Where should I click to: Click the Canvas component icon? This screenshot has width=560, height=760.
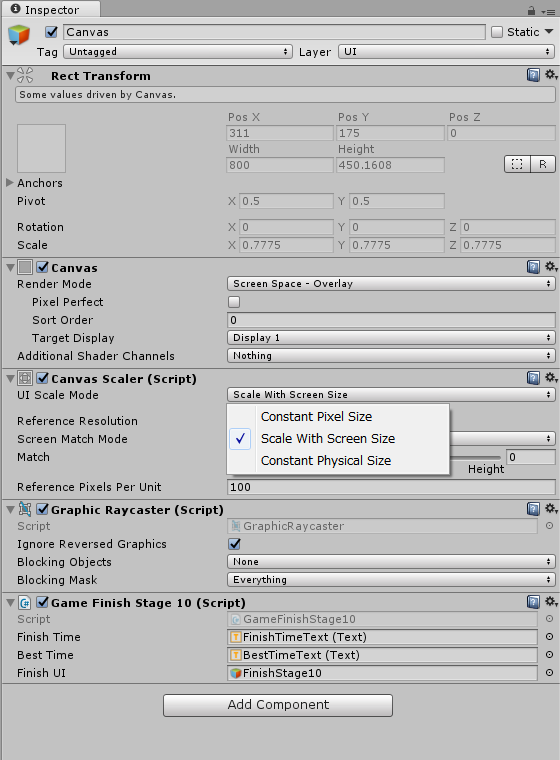25,267
